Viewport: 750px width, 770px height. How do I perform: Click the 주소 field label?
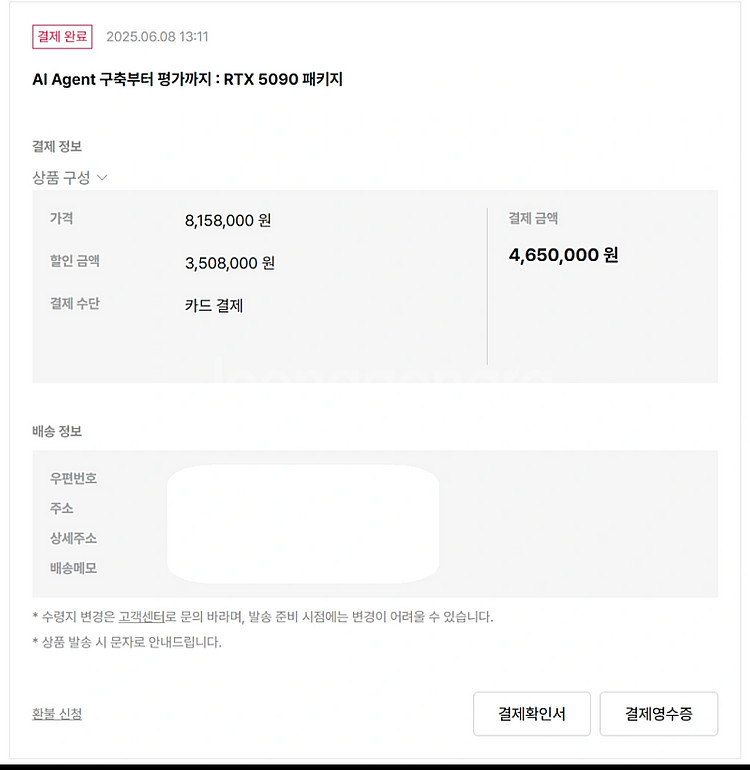click(x=61, y=508)
